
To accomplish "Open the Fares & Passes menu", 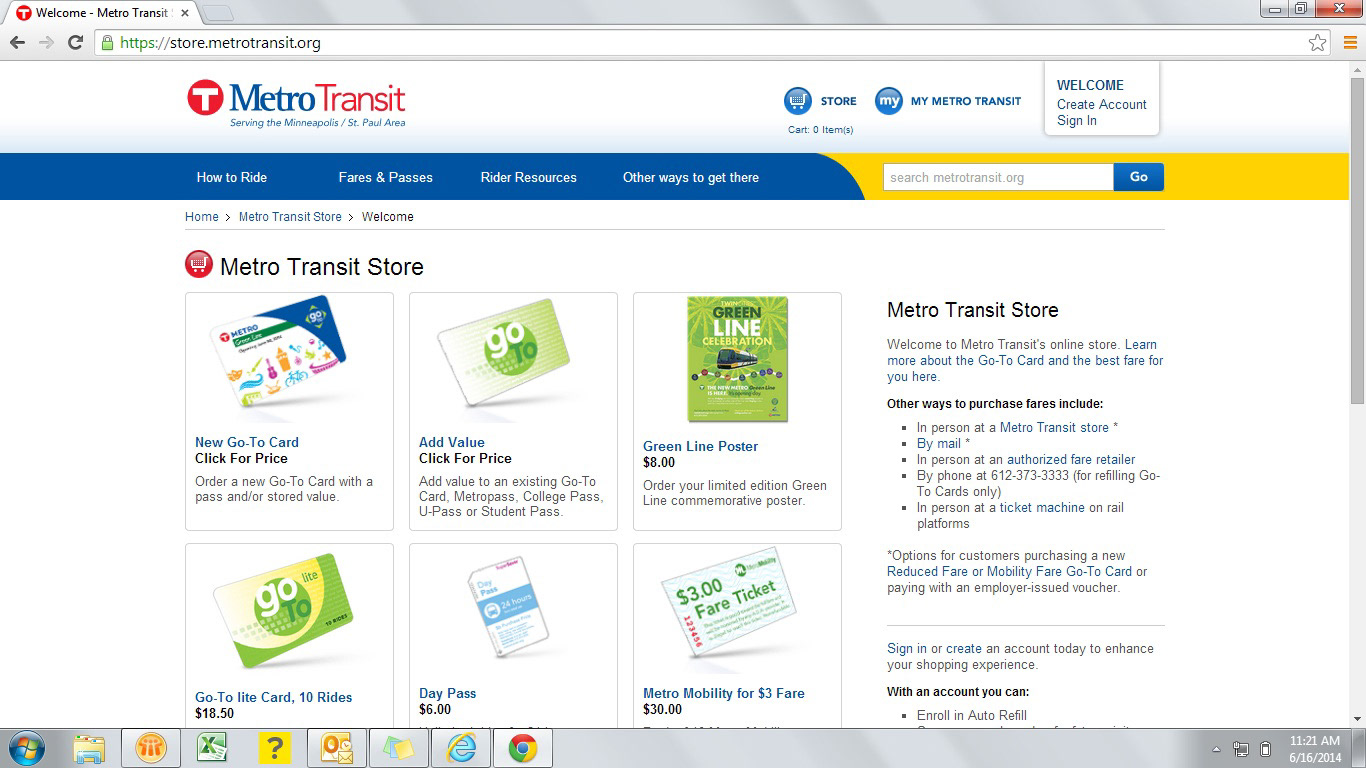I will [x=386, y=177].
